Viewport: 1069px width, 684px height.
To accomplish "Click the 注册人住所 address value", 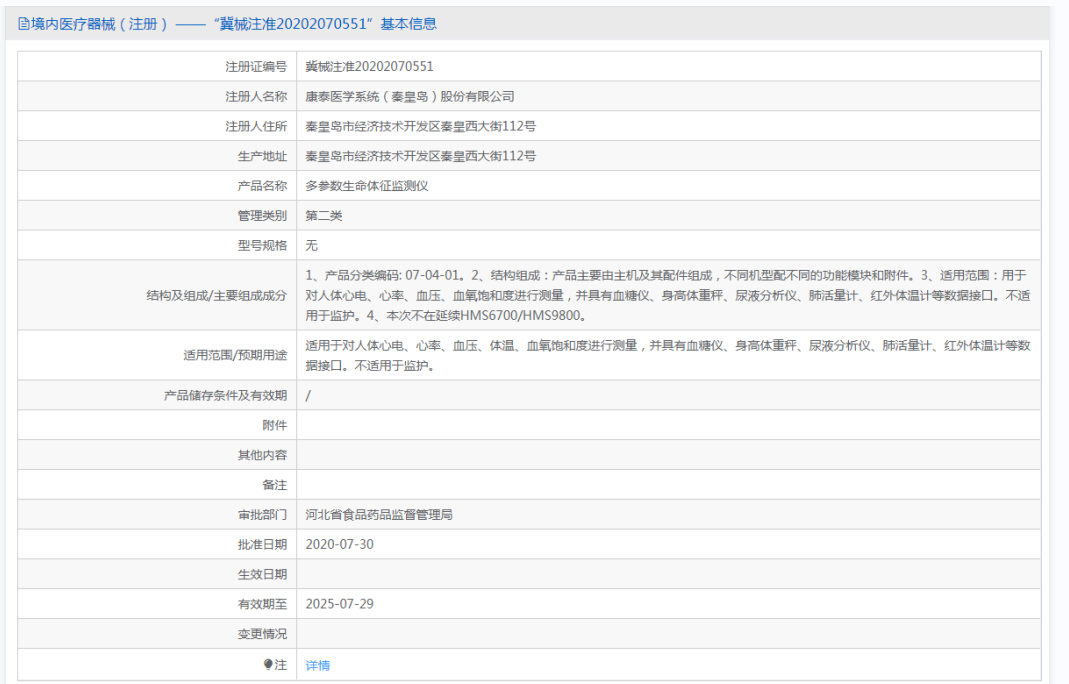I will (420, 126).
